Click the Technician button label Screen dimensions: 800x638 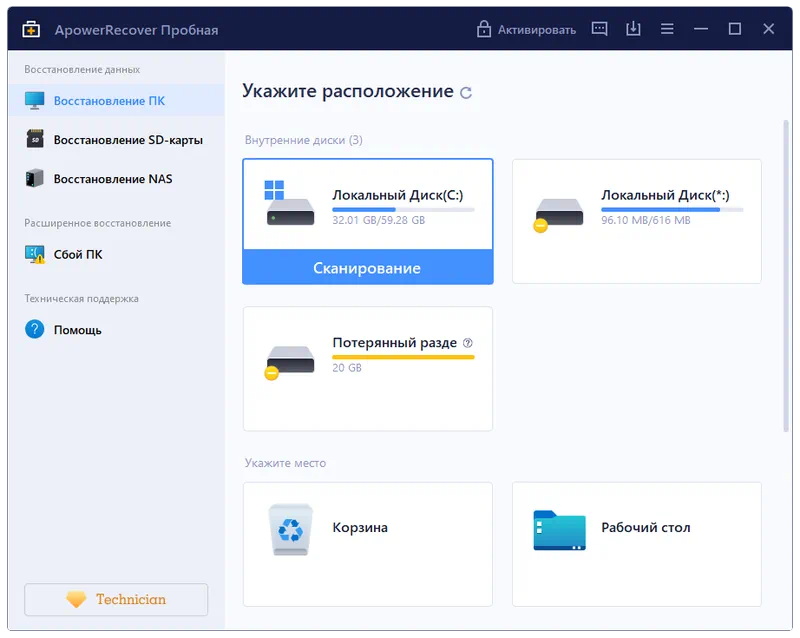[131, 599]
